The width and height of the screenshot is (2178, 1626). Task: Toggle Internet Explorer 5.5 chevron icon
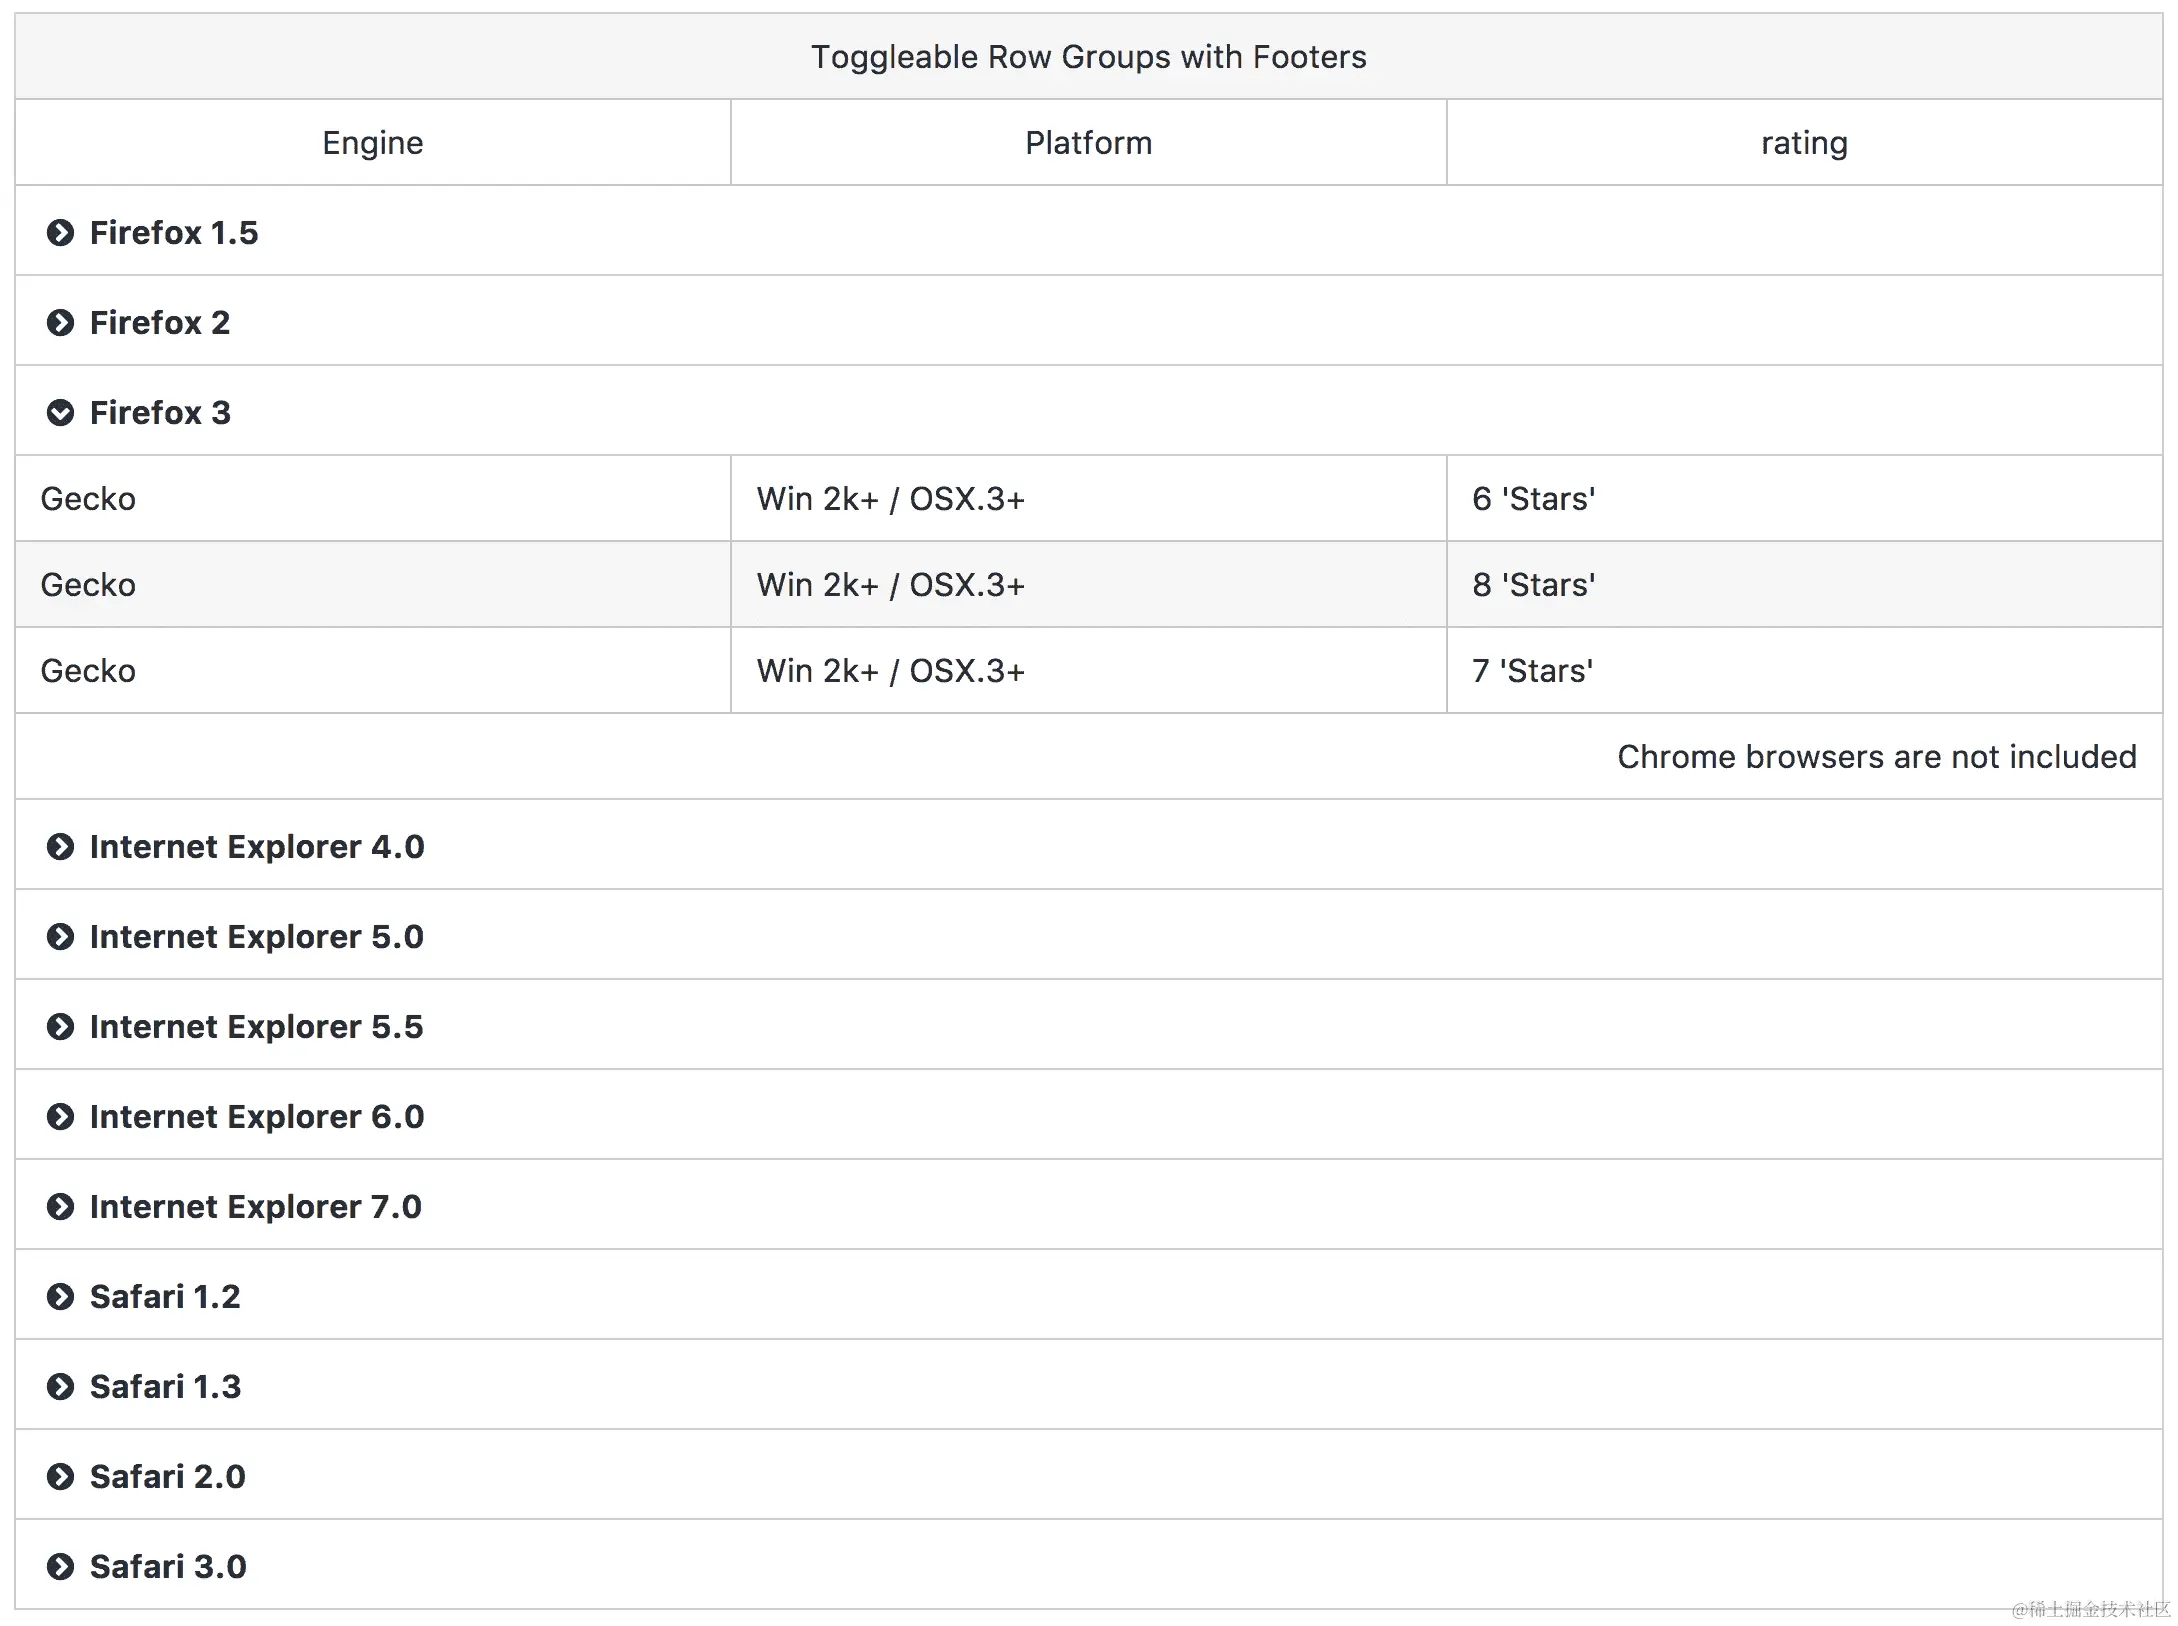[x=60, y=1027]
